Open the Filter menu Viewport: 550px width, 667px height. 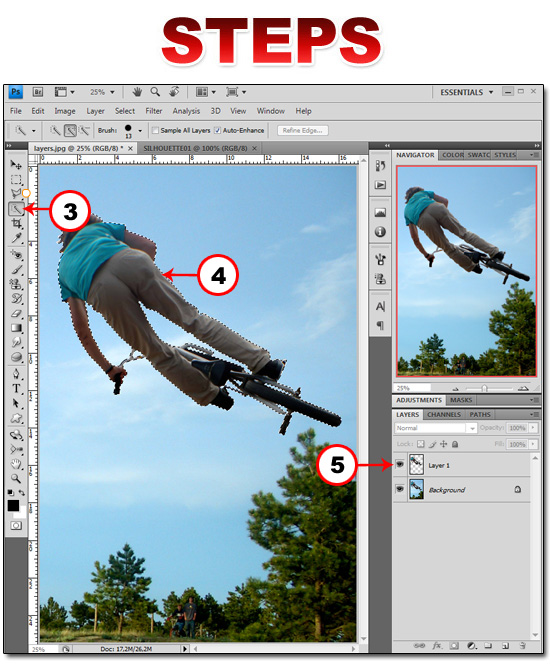click(154, 111)
